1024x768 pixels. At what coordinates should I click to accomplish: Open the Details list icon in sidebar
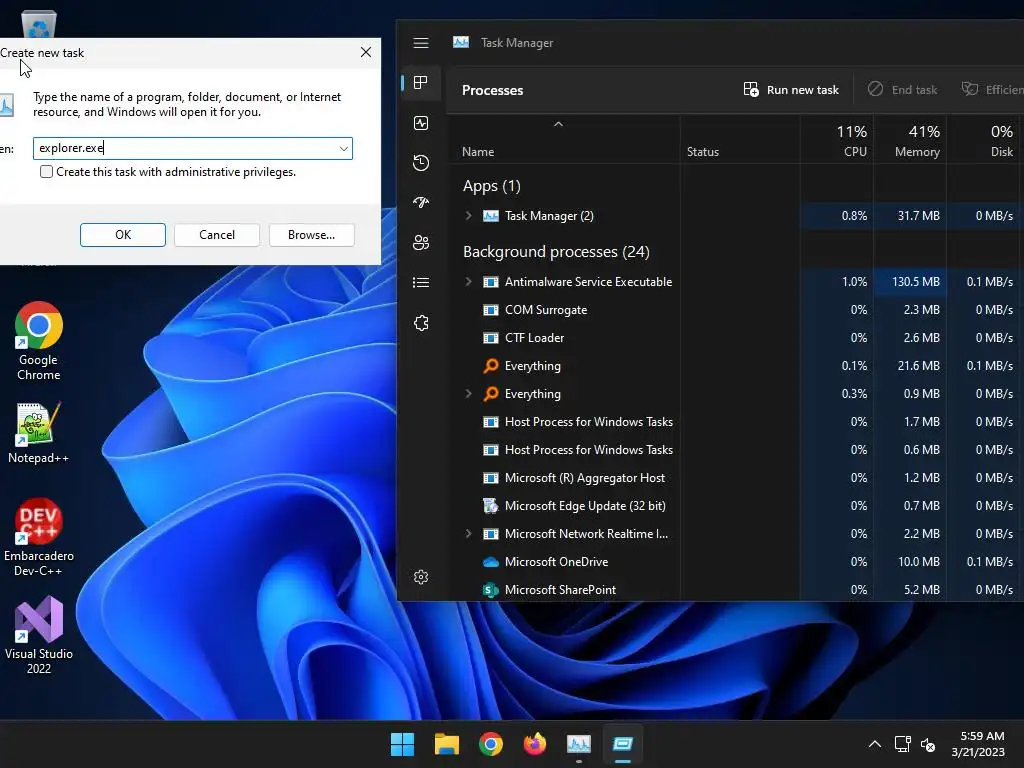[x=421, y=282]
